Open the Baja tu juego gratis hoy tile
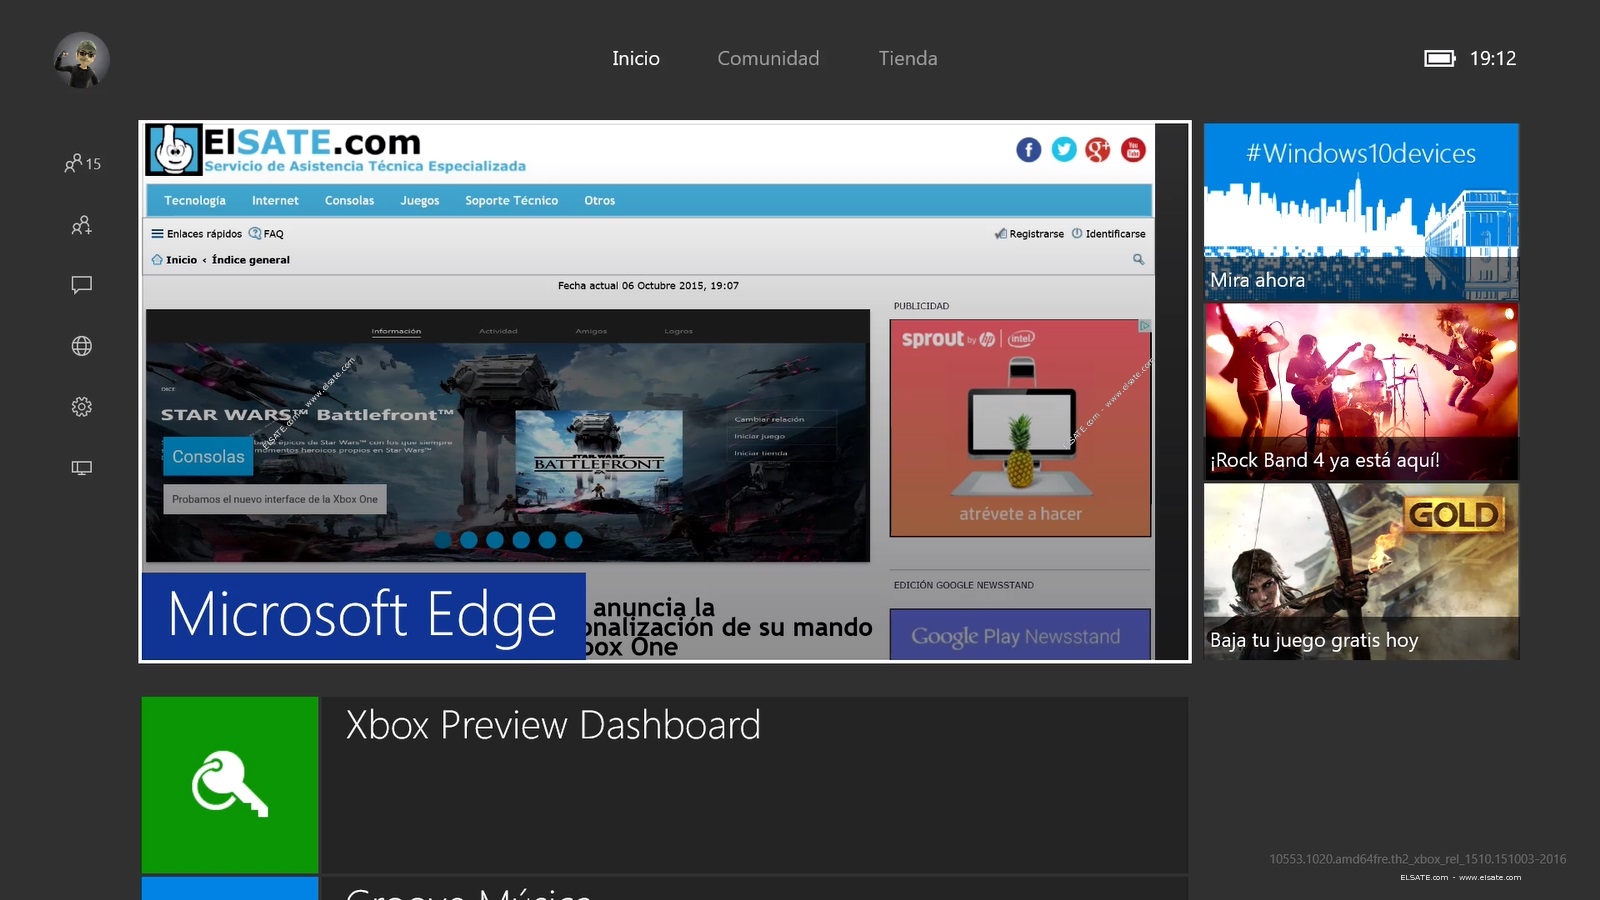This screenshot has height=900, width=1600. coord(1361,572)
